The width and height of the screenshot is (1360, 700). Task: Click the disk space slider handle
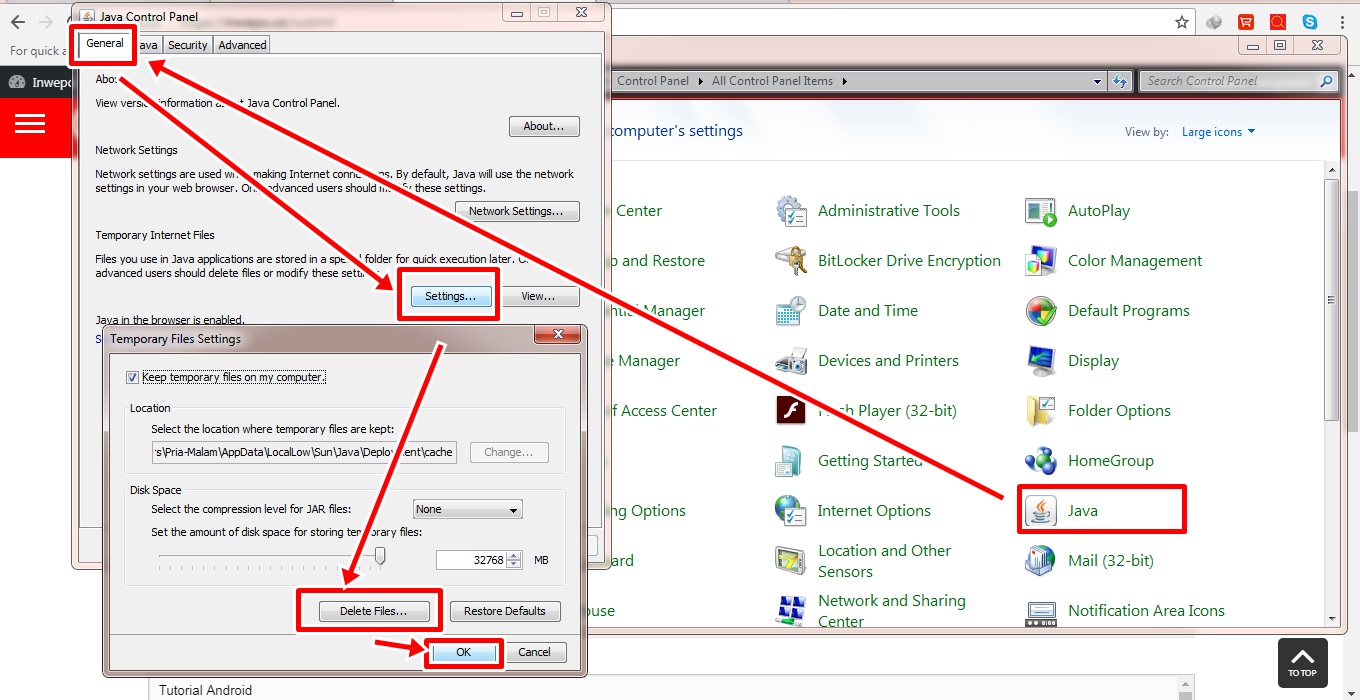(380, 556)
